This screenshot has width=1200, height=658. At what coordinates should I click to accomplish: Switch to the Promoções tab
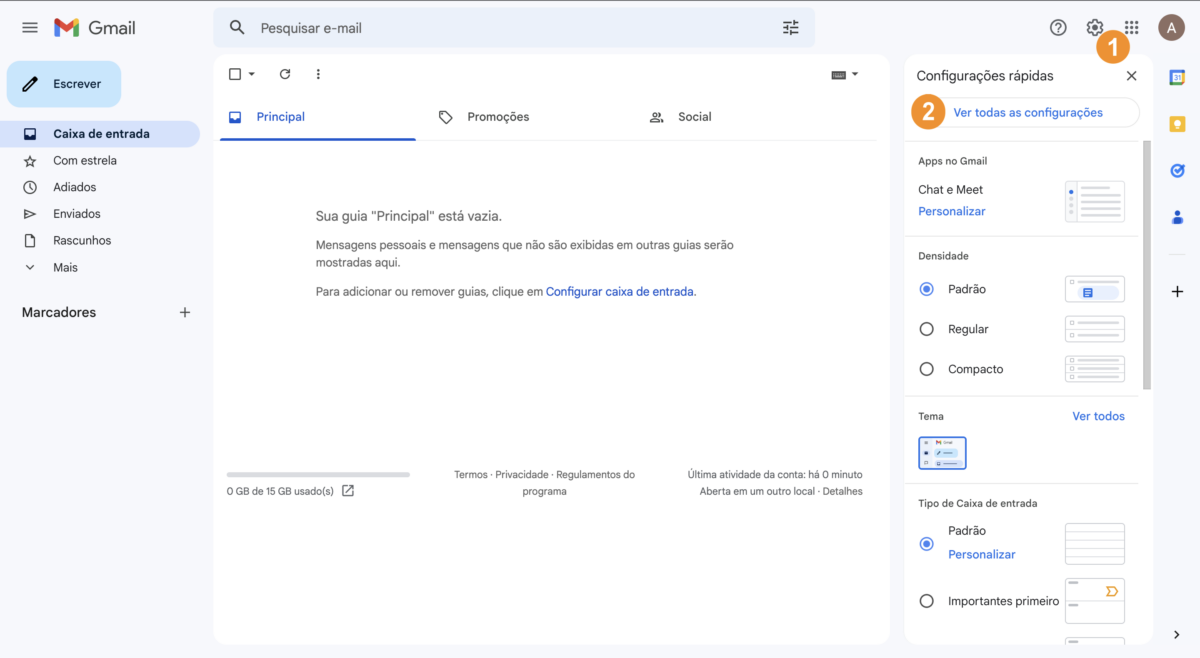coord(497,117)
